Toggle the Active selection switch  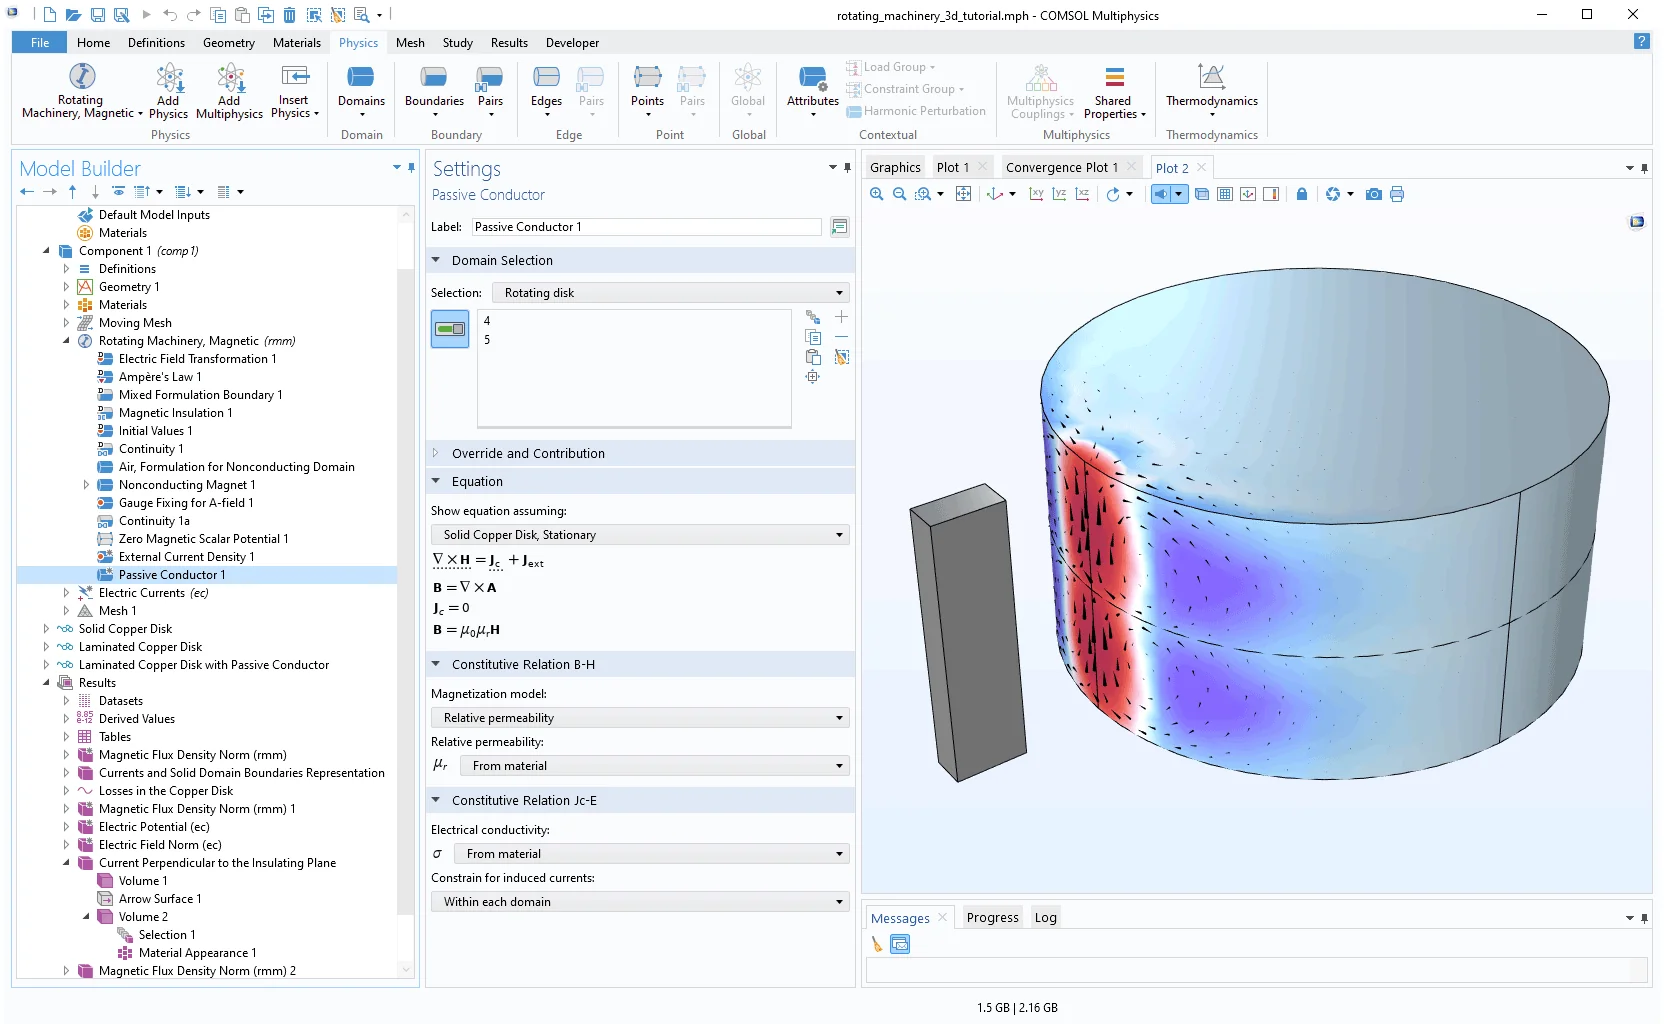click(x=450, y=329)
